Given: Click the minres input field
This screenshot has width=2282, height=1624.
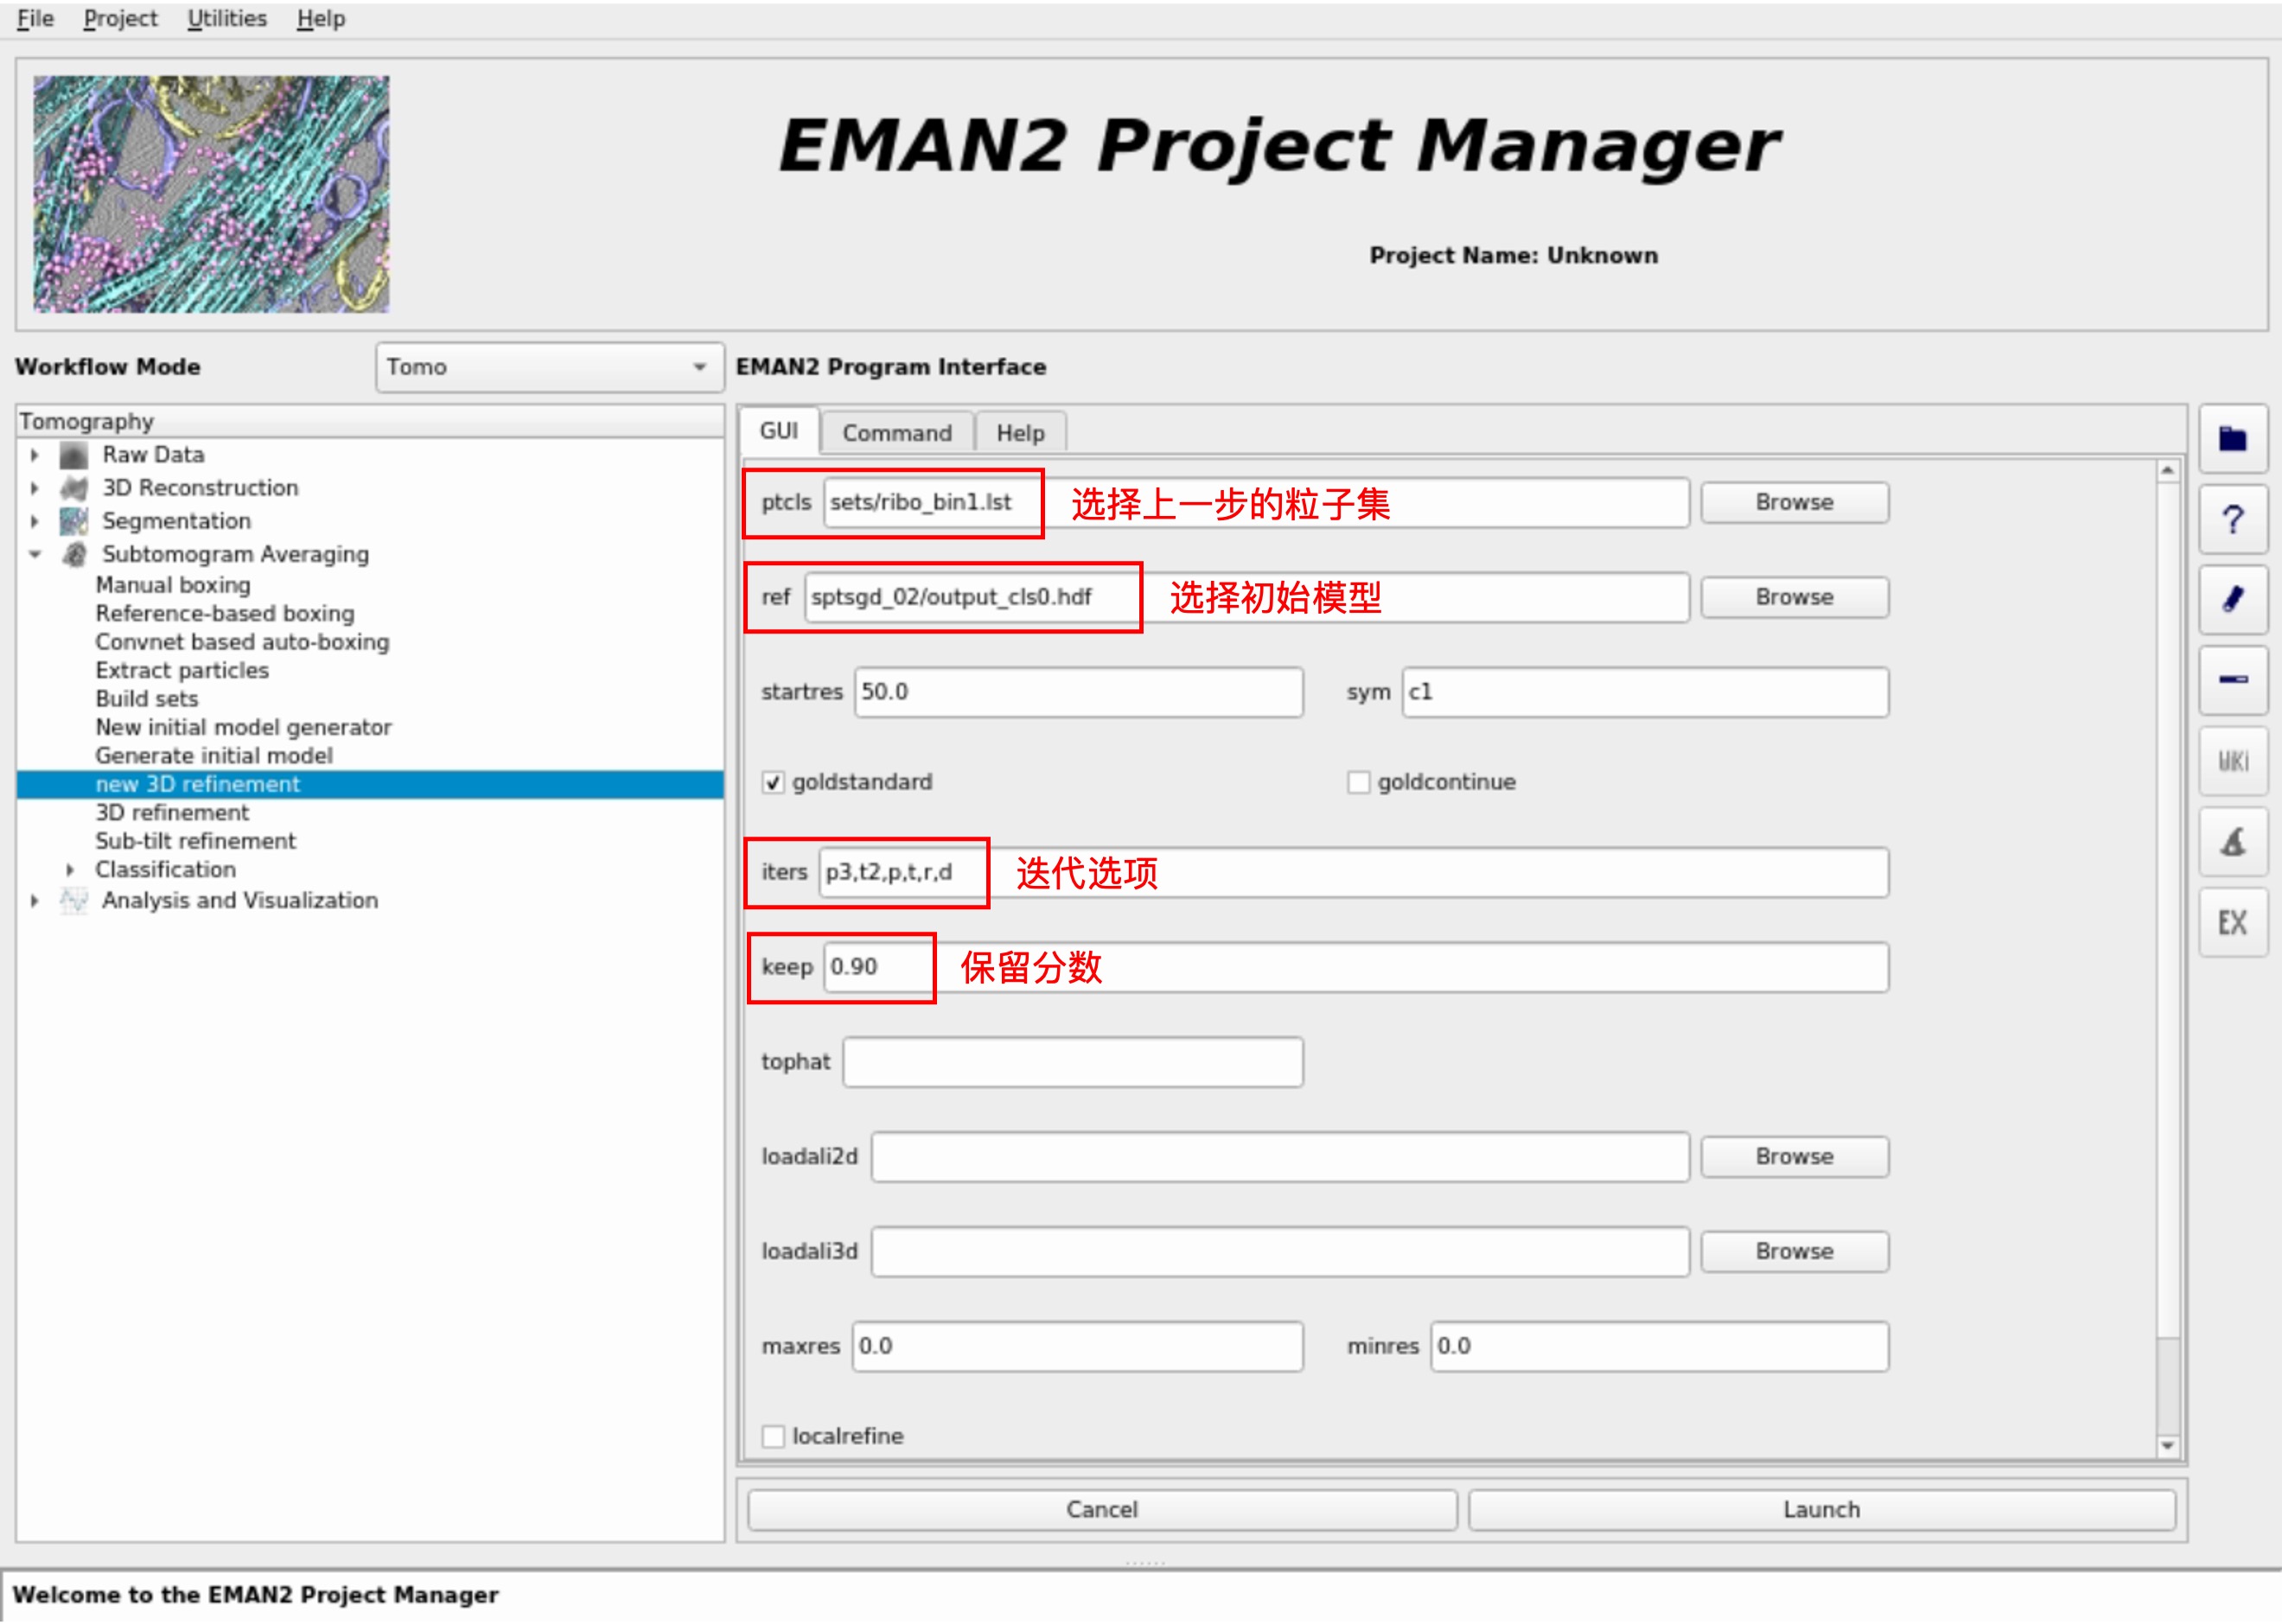Looking at the screenshot, I should 1659,1347.
